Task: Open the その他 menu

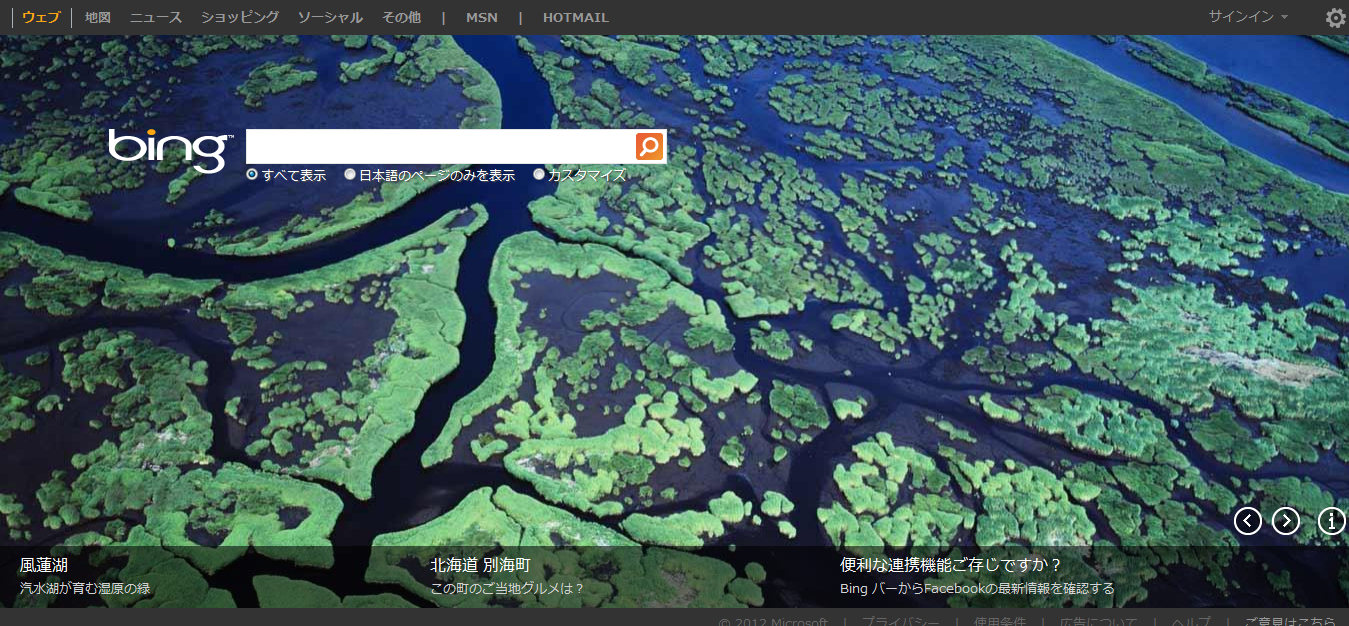Action: click(x=401, y=18)
